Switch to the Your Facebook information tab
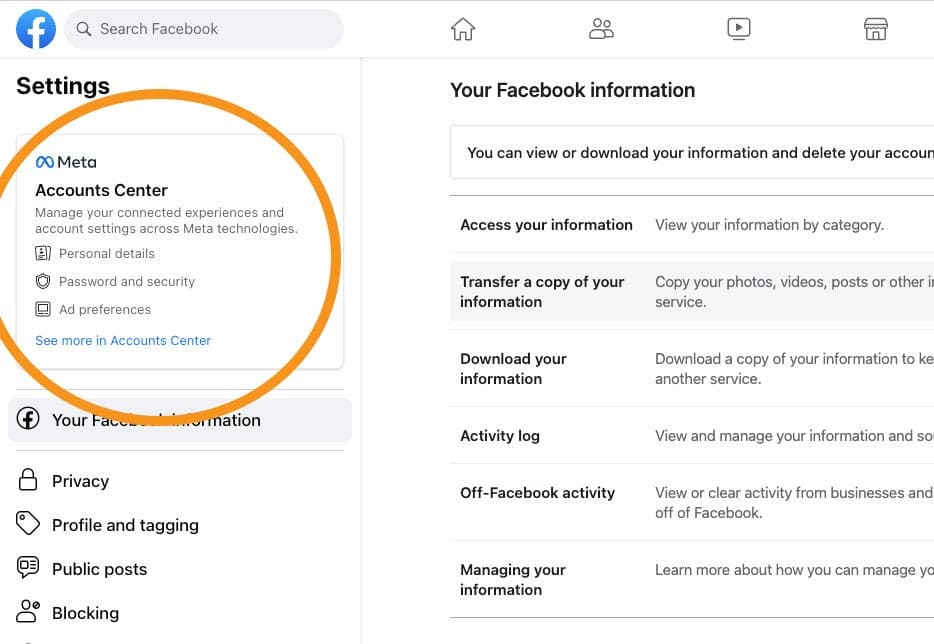 155,419
